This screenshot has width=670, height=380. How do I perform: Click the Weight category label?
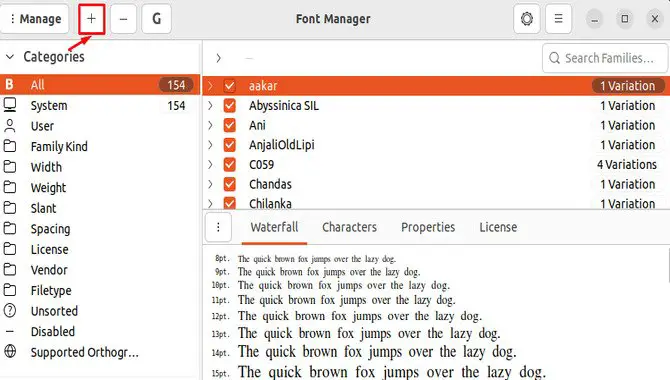48,188
